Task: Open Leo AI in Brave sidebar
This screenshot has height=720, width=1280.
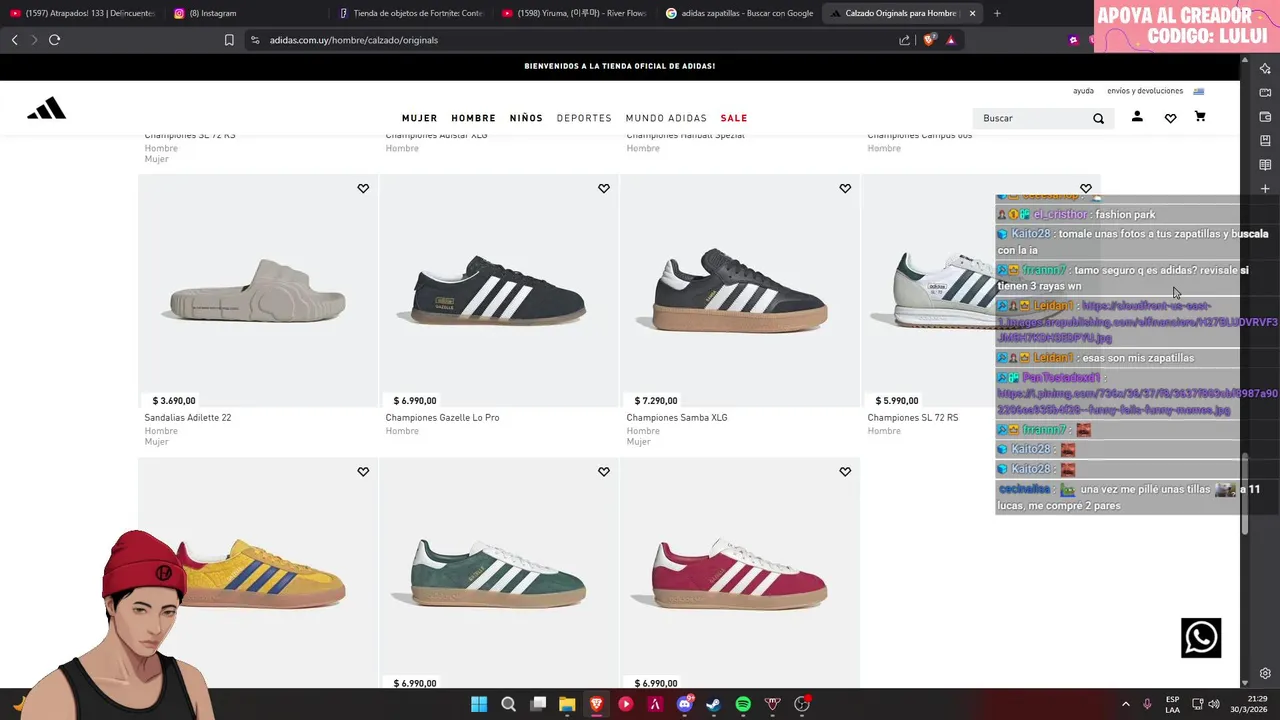Action: point(1265,69)
